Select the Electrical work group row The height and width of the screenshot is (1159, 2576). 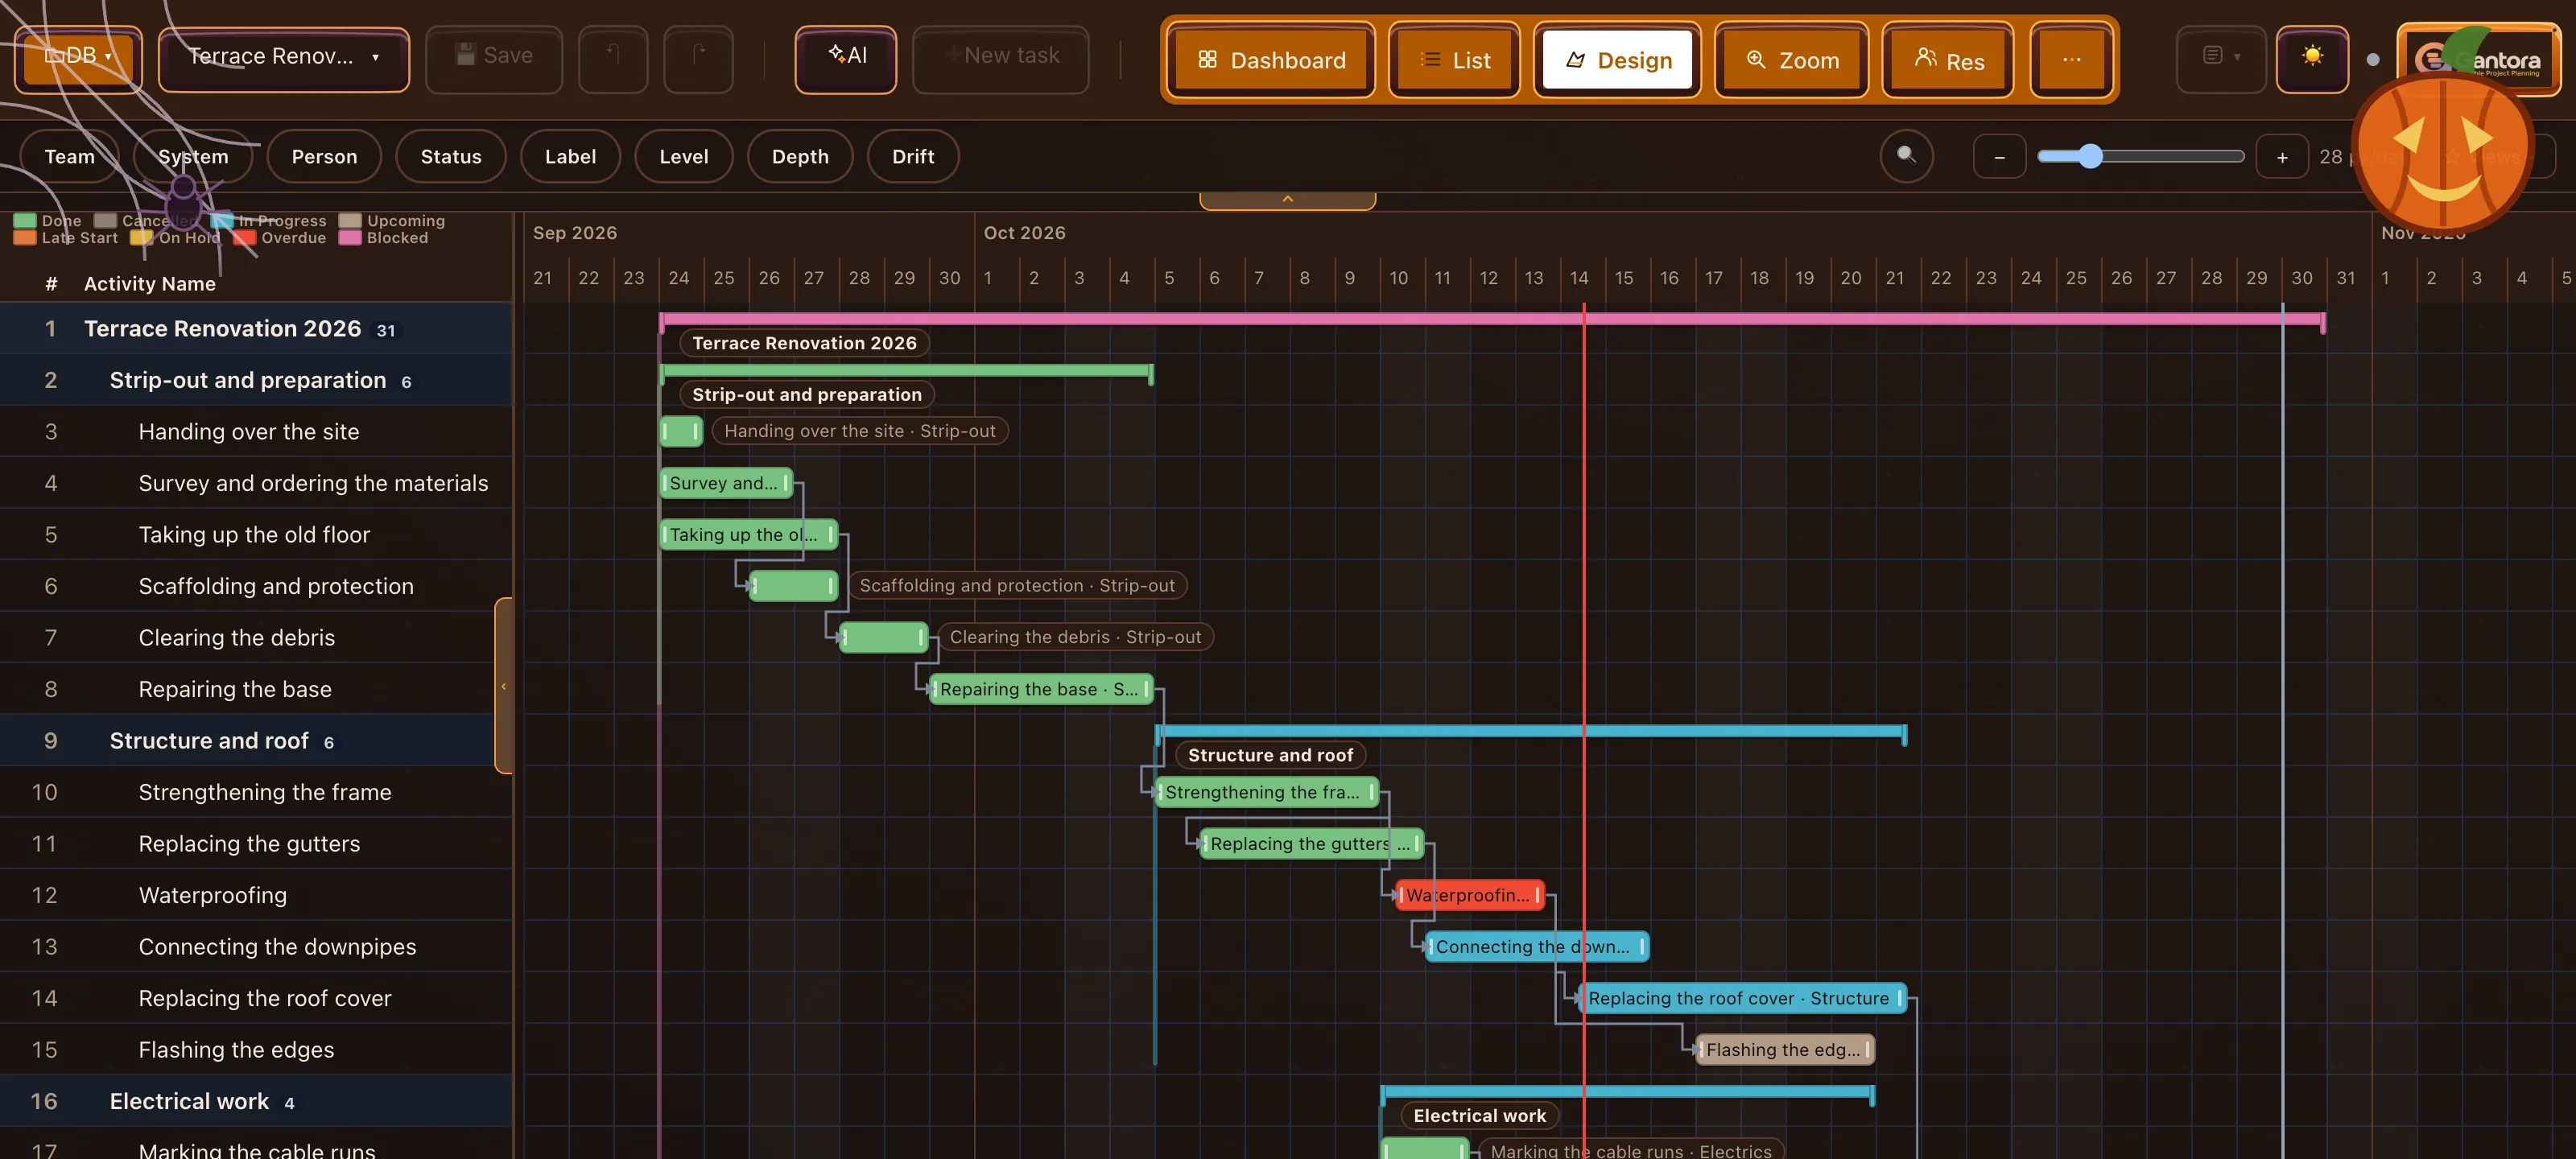256,1101
